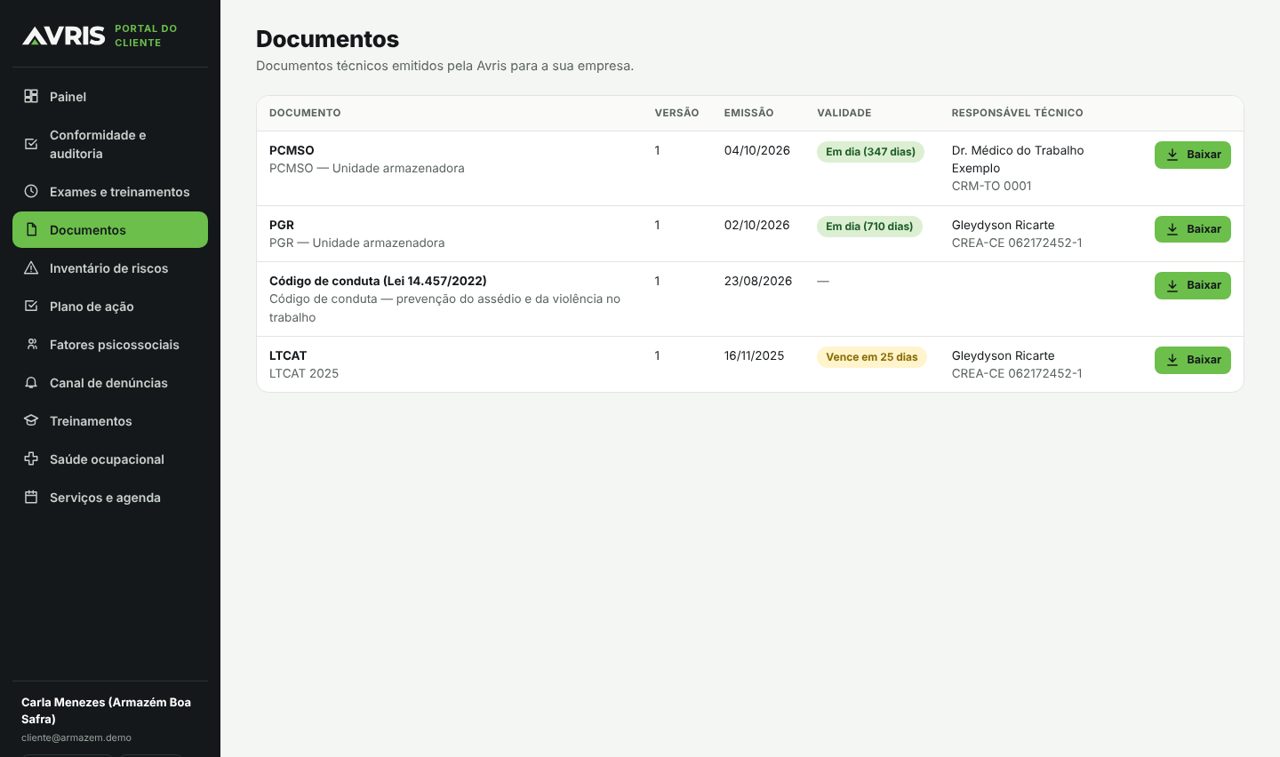
Task: Click Baixar for the LTCAT row
Action: 1192,360
